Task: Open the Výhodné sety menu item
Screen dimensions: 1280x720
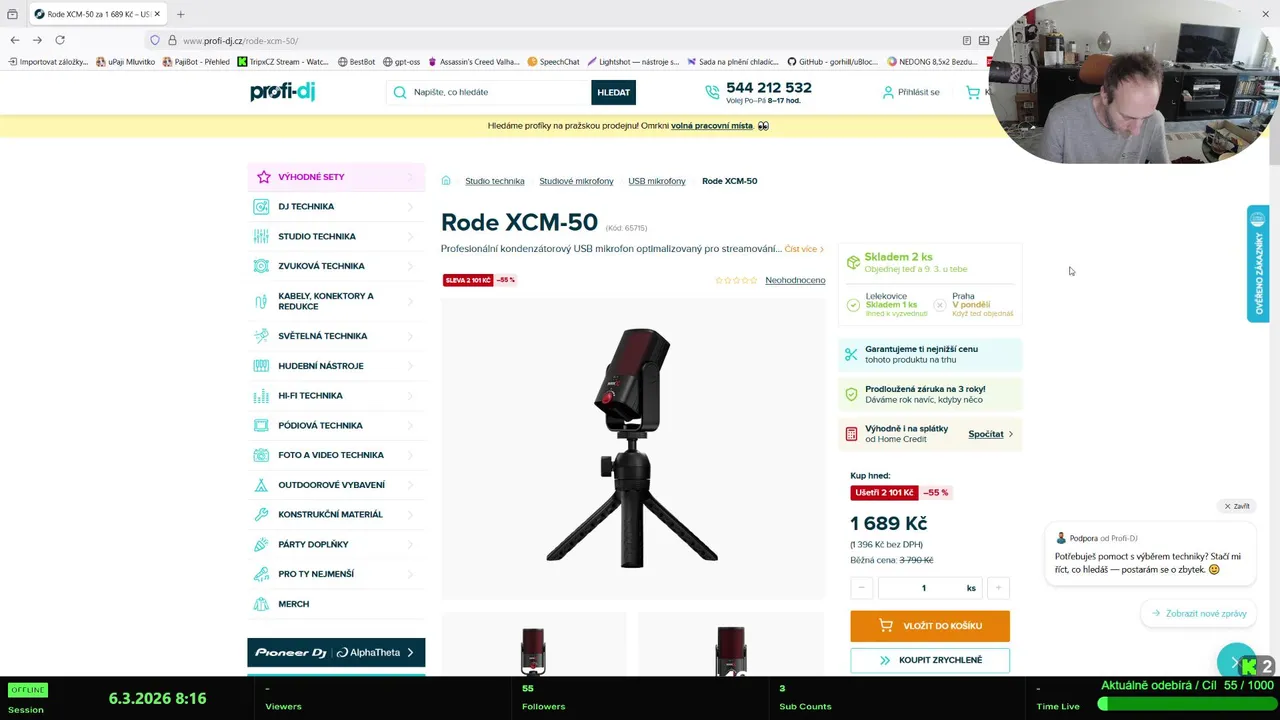Action: pyautogui.click(x=336, y=177)
